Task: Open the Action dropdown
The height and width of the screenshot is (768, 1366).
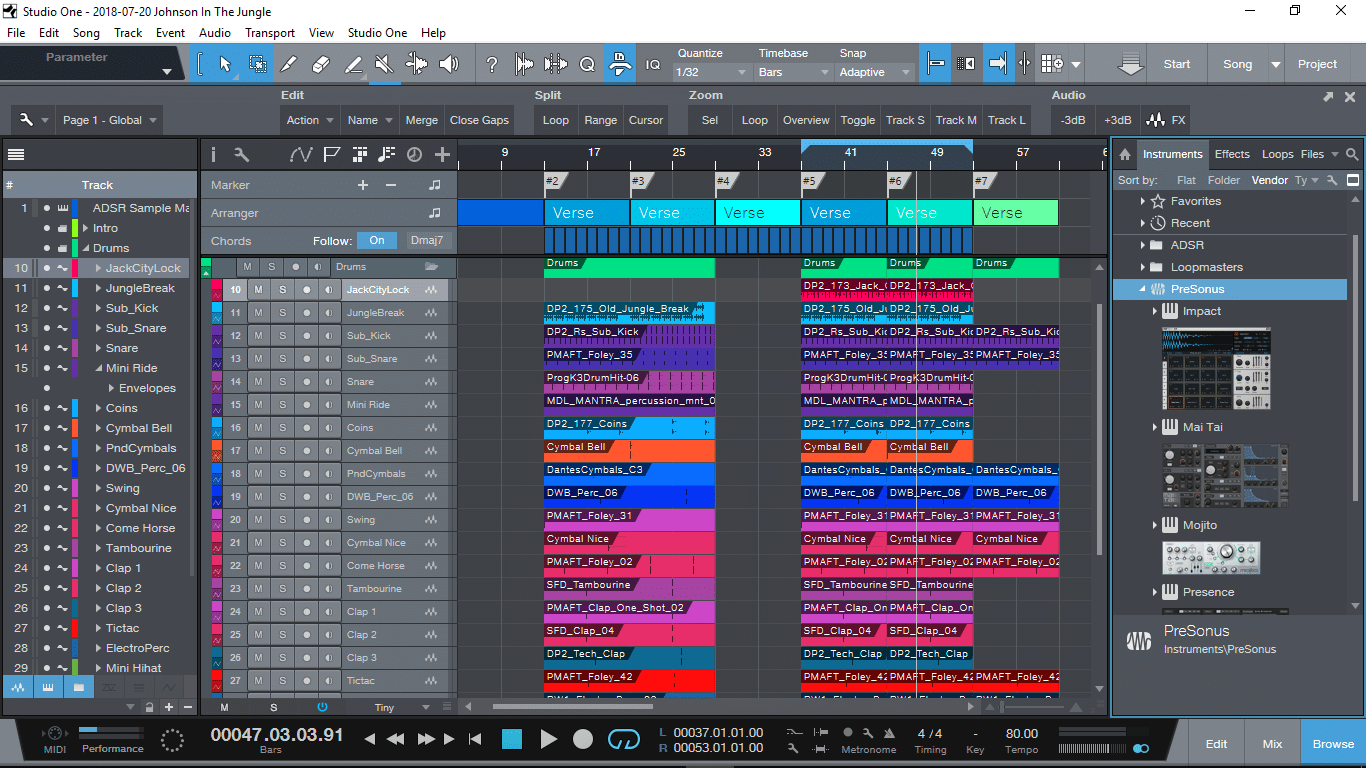Action: [309, 120]
